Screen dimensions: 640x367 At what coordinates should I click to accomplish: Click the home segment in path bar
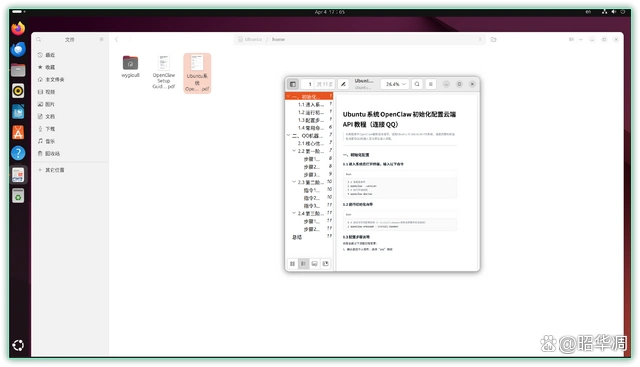click(278, 40)
